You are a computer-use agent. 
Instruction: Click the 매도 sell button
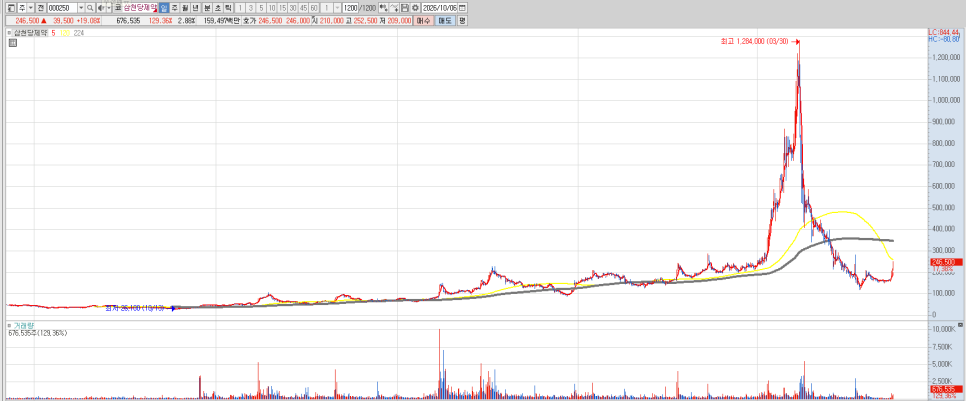coord(445,20)
